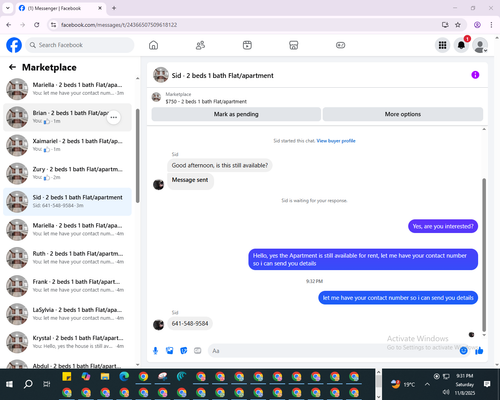Open a new browser tab
The width and height of the screenshot is (500, 400).
pyautogui.click(x=114, y=8)
